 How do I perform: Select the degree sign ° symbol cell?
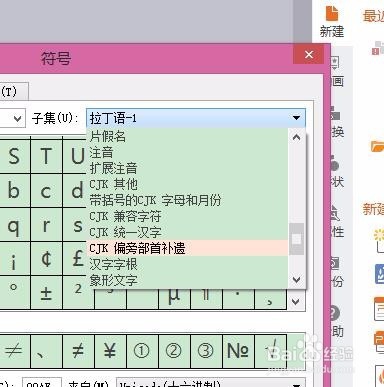tap(14, 293)
